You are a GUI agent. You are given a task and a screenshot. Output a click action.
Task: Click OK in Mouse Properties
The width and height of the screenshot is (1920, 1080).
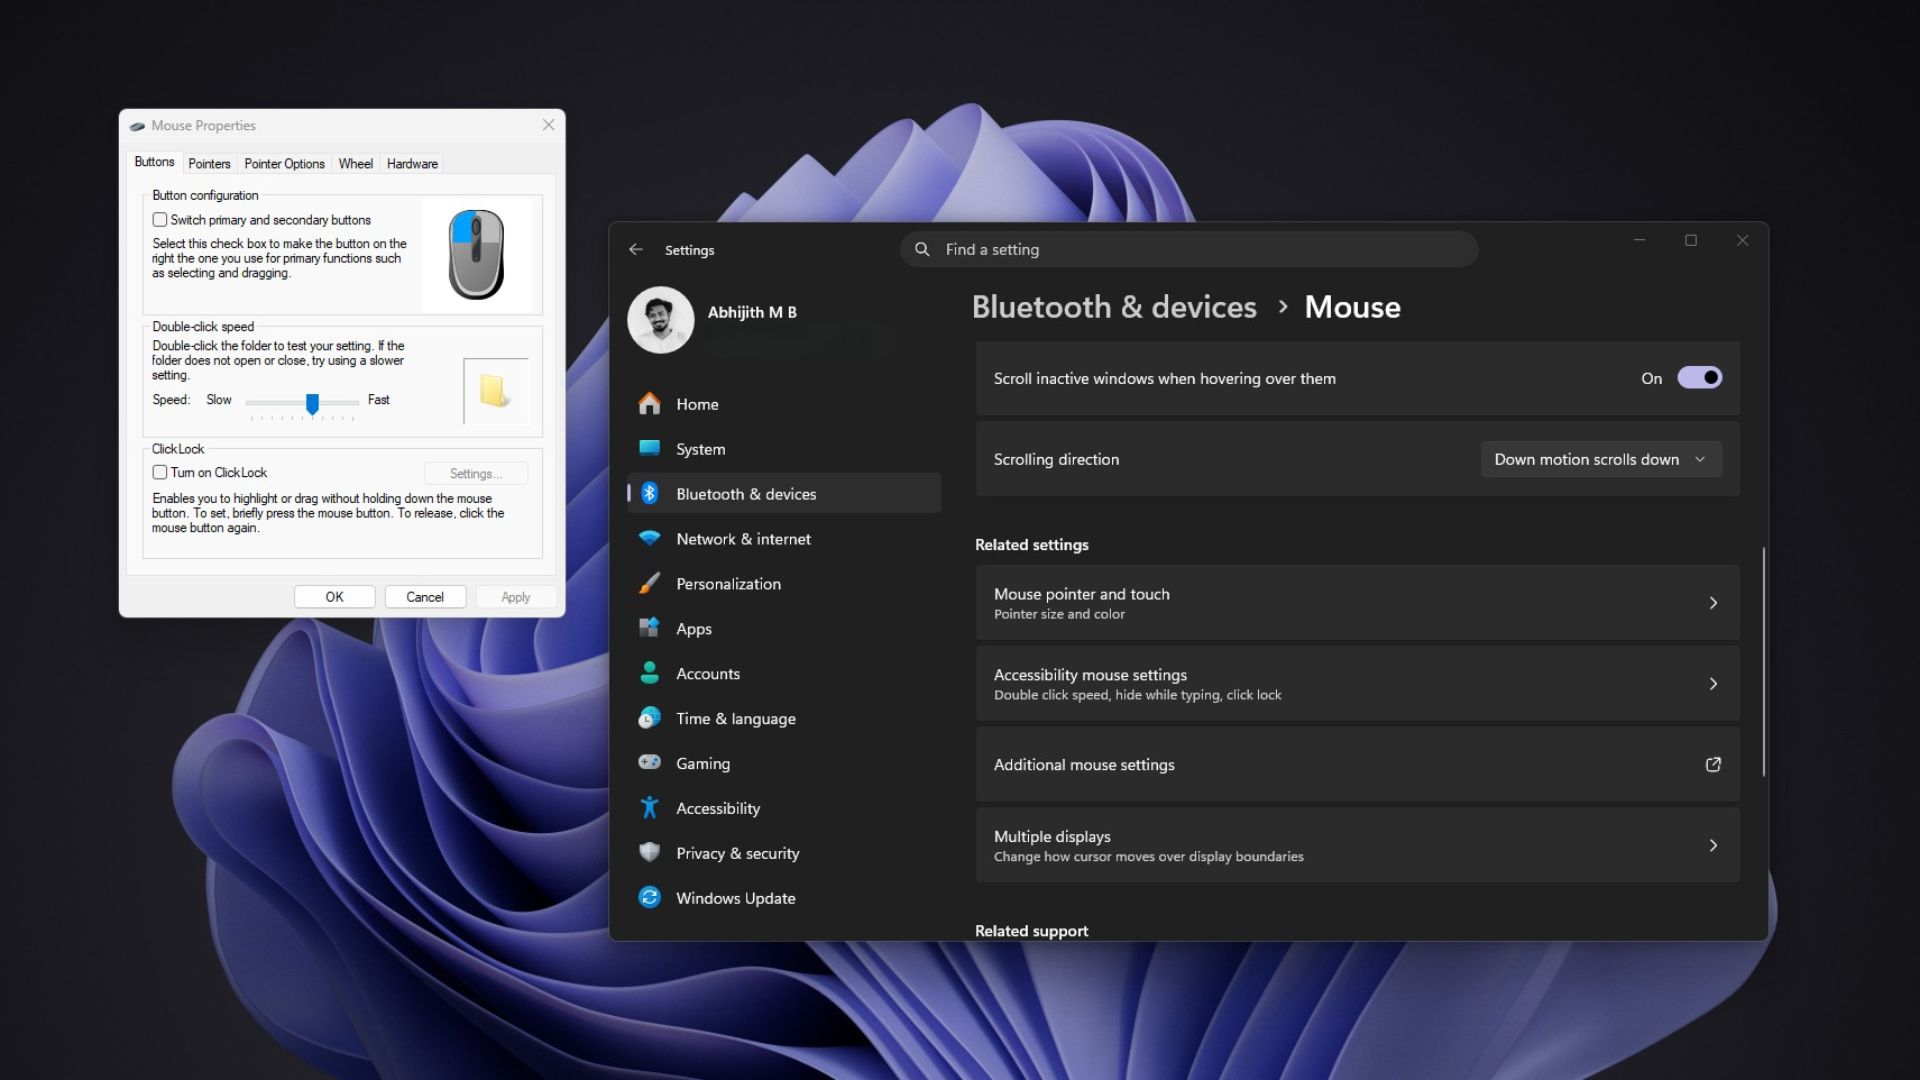tap(334, 597)
